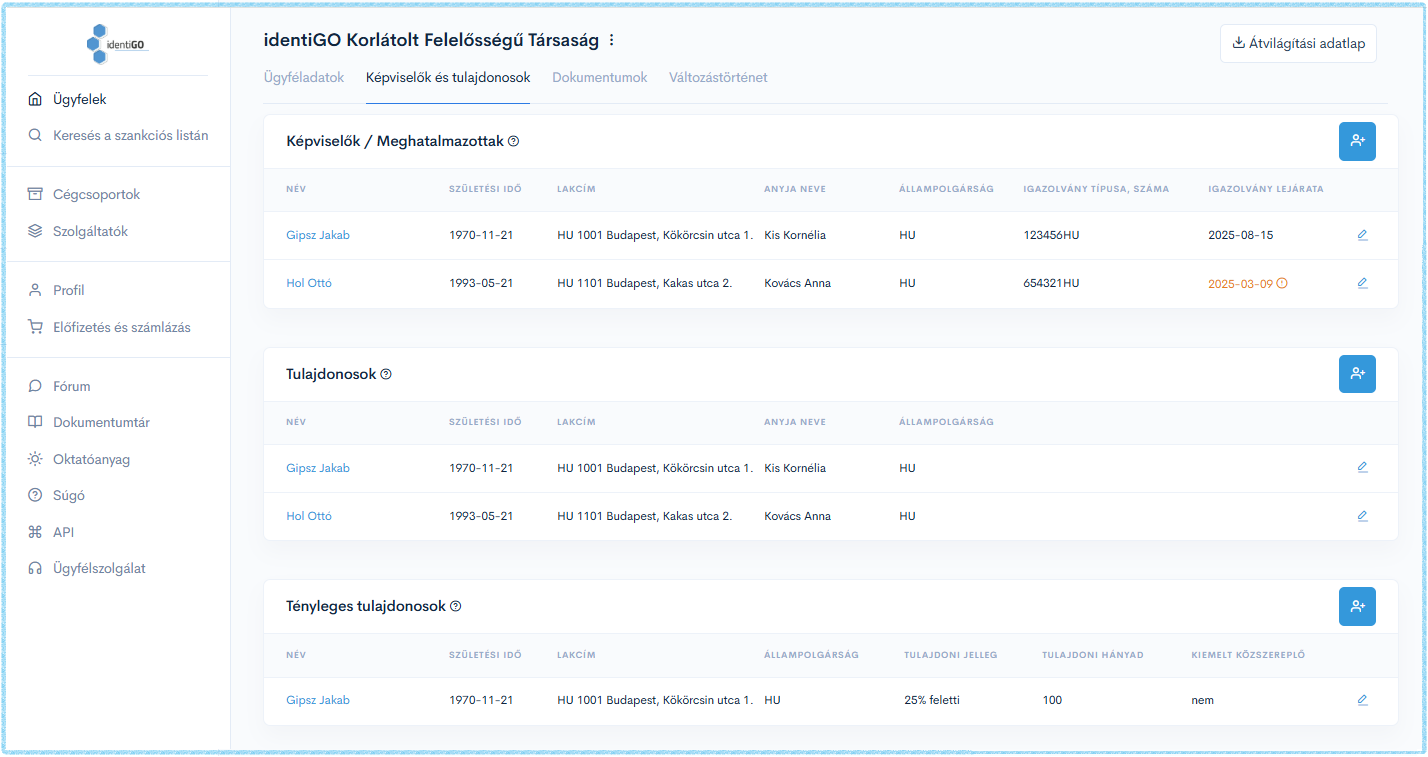1428x757 pixels.
Task: Click the headset icon beside Ügyfélszolgálat
Action: 35,568
